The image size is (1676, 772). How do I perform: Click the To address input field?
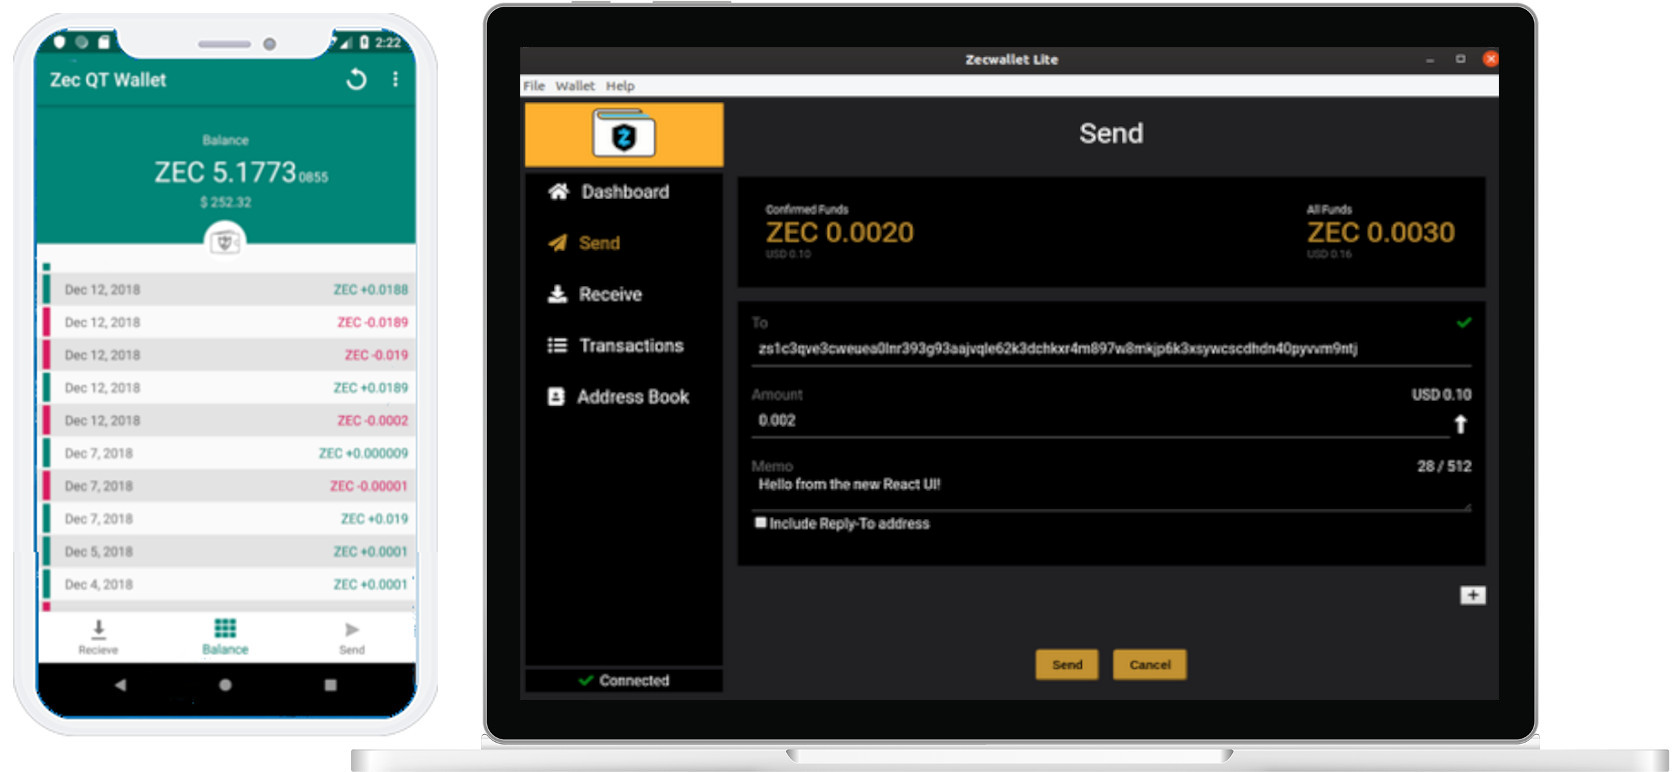coord(1111,349)
